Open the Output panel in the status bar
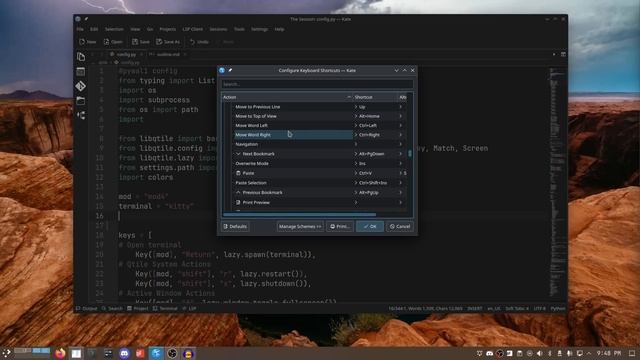 (x=87, y=309)
